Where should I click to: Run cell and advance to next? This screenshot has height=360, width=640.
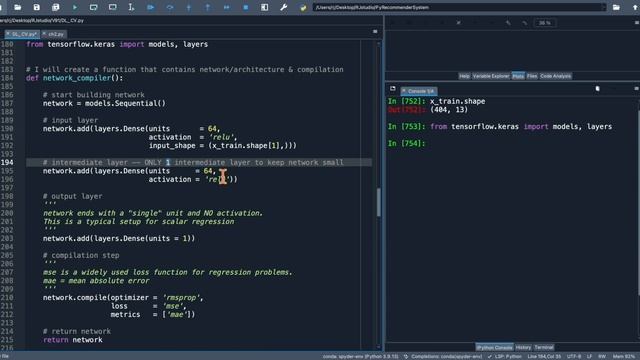pos(113,7)
